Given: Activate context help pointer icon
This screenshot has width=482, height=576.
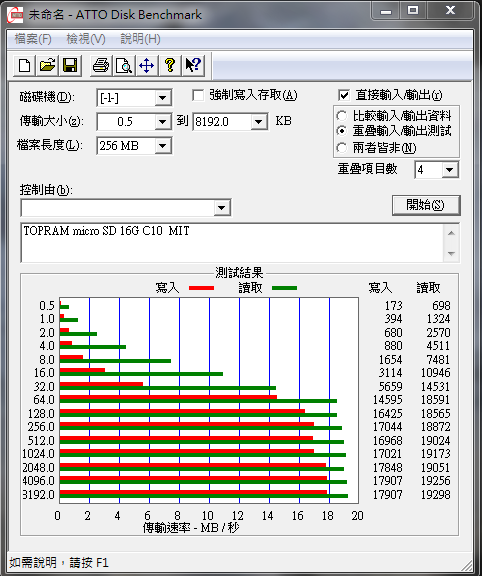Looking at the screenshot, I should [x=193, y=66].
